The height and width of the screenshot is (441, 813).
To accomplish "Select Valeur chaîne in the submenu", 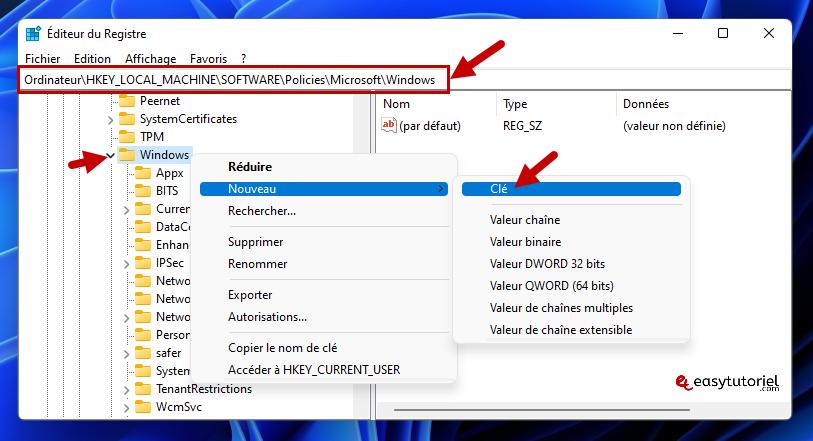I will pos(571,220).
